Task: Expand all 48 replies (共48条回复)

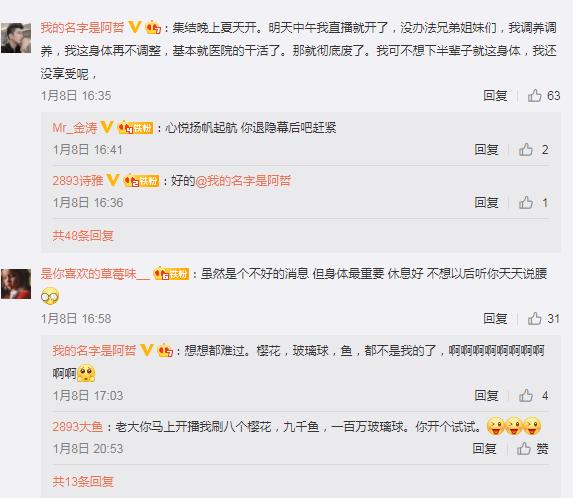Action: click(83, 236)
